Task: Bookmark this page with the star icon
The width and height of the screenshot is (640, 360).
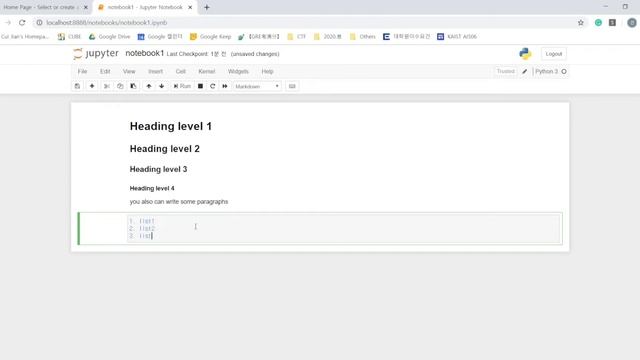Action: 580,23
